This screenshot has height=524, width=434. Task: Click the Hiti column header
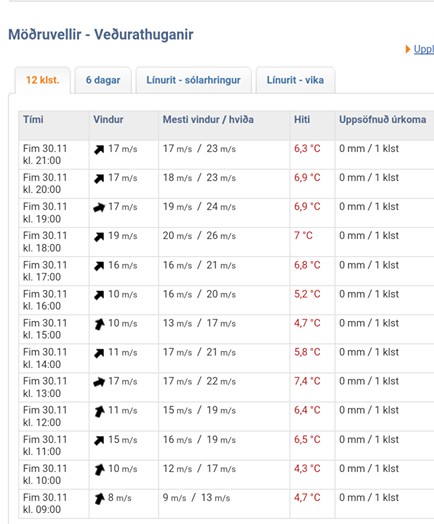(302, 120)
